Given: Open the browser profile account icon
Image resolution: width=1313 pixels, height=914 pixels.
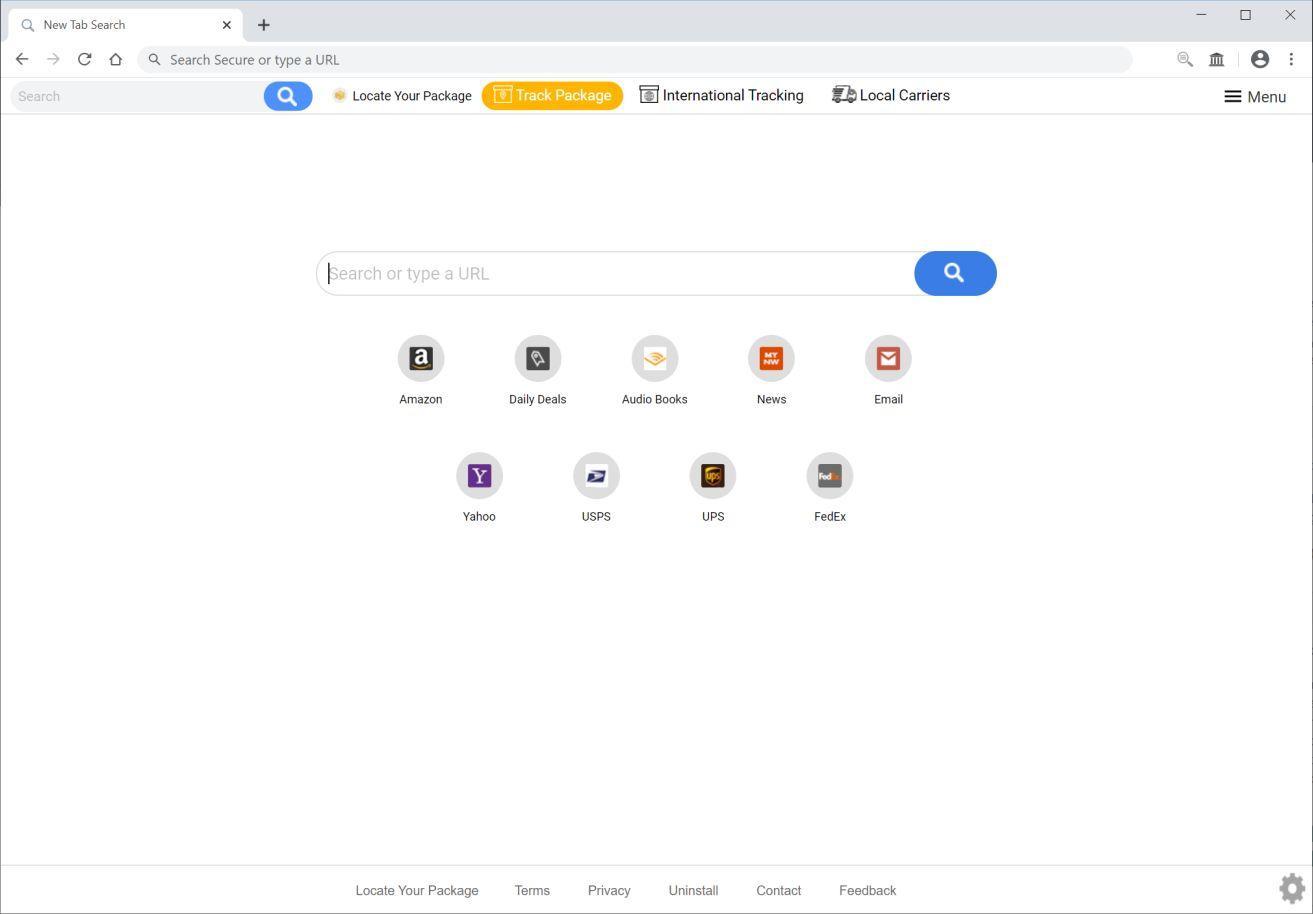Looking at the screenshot, I should [1260, 59].
